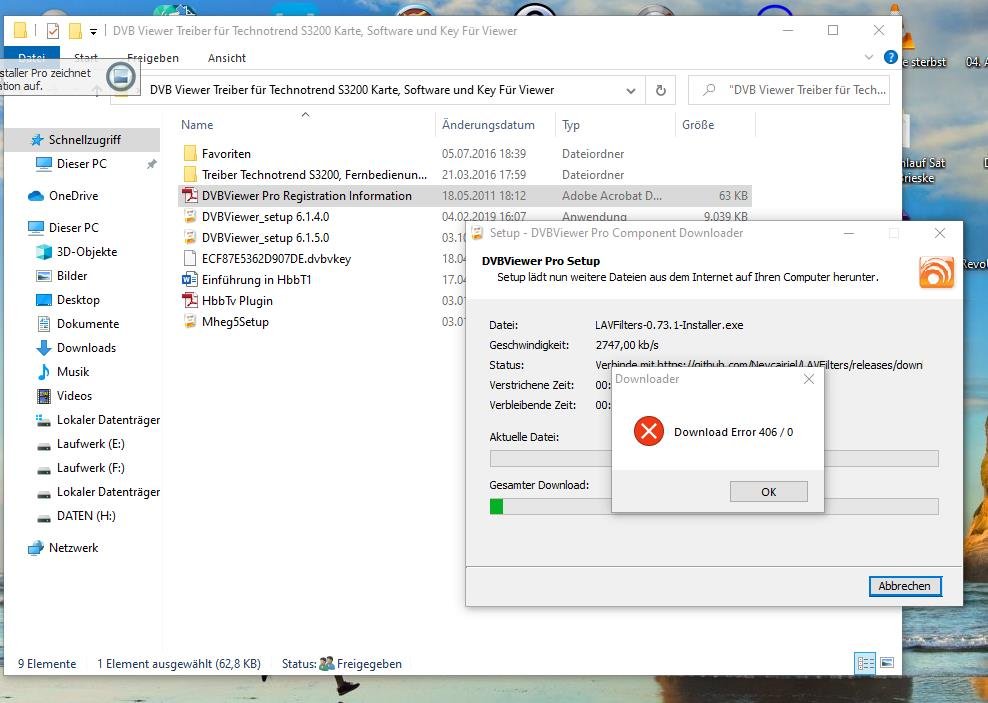Open the Ansicht ribbon tab
The height and width of the screenshot is (703, 988).
point(227,58)
